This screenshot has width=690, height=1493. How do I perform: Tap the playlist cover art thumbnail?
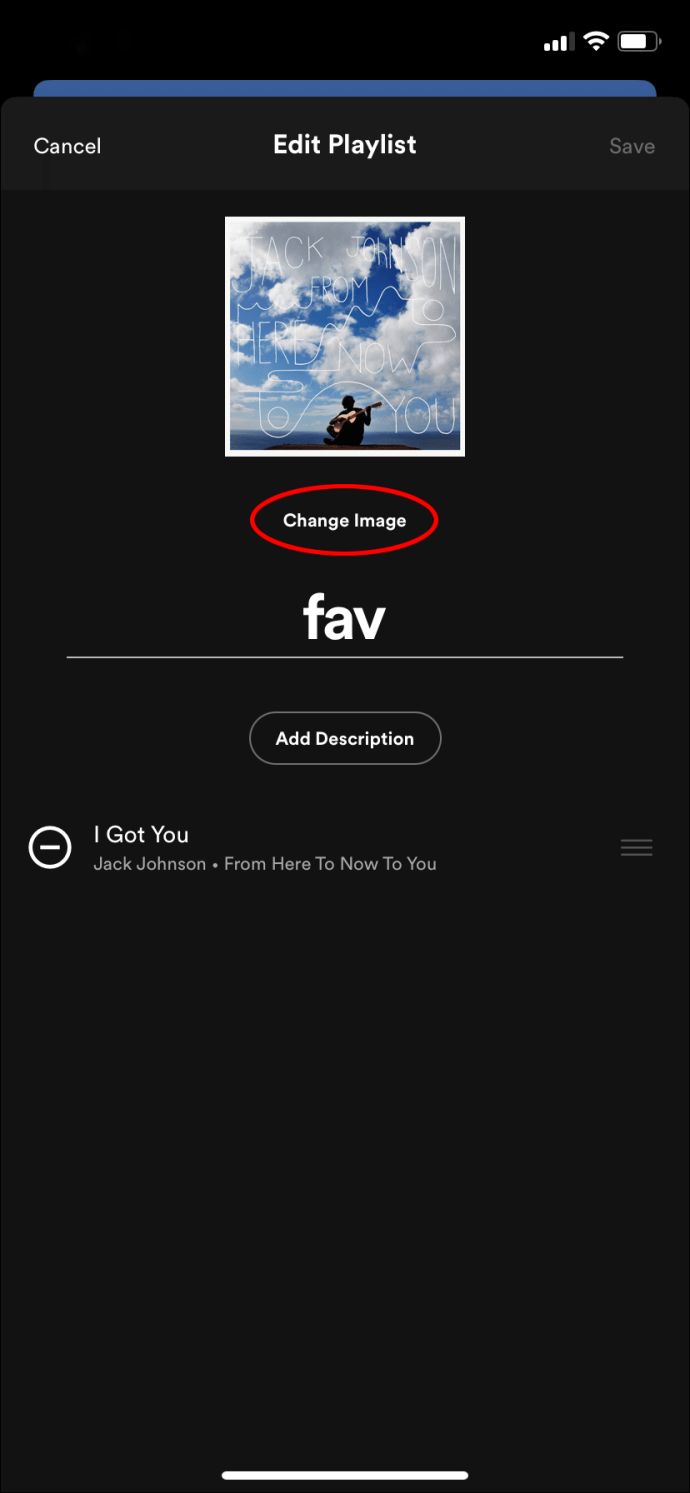[x=345, y=336]
